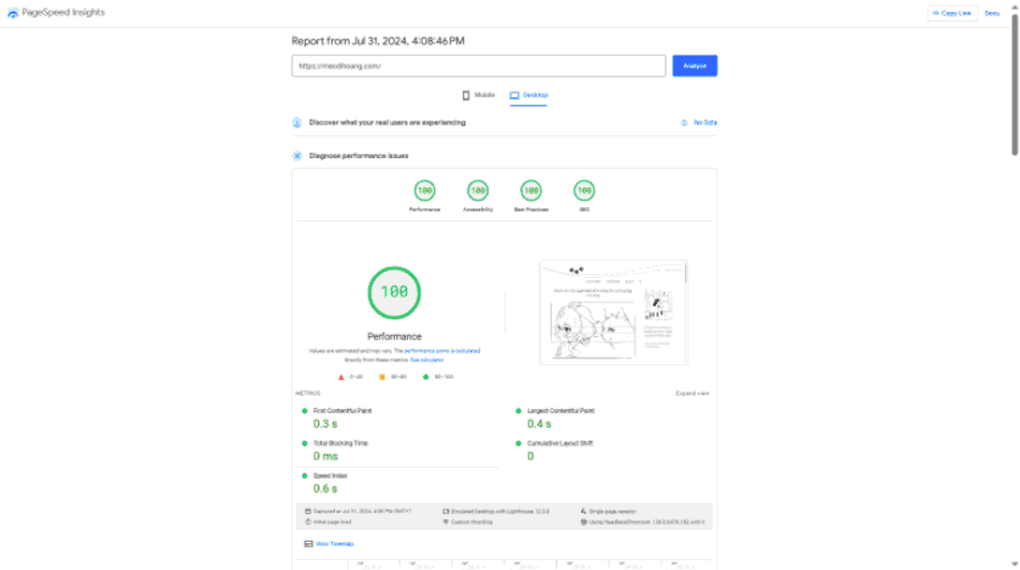The height and width of the screenshot is (570, 1020).
Task: Open the View Treemap link
Action: coord(334,544)
